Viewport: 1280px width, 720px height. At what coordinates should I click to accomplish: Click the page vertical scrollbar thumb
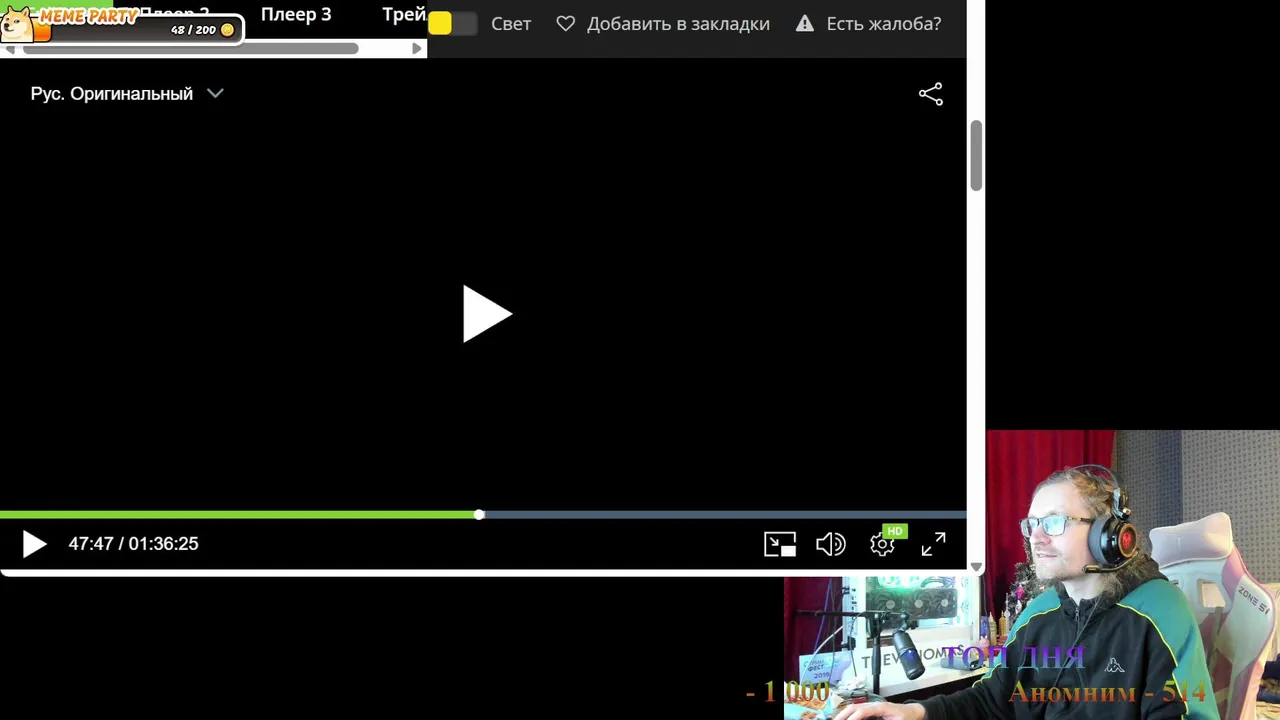(976, 155)
